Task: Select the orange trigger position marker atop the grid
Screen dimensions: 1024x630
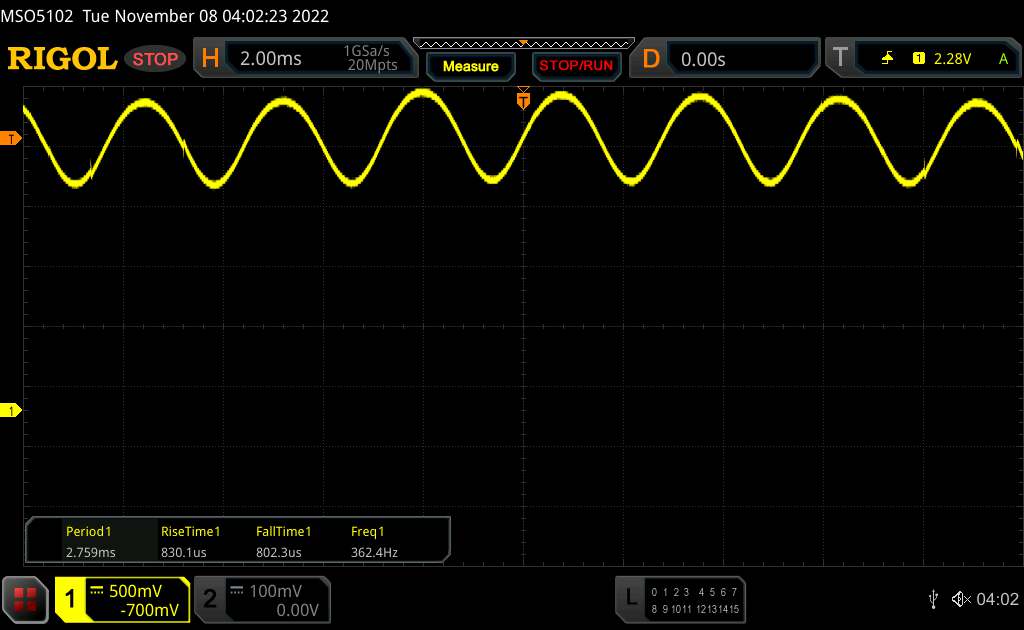Action: click(523, 99)
